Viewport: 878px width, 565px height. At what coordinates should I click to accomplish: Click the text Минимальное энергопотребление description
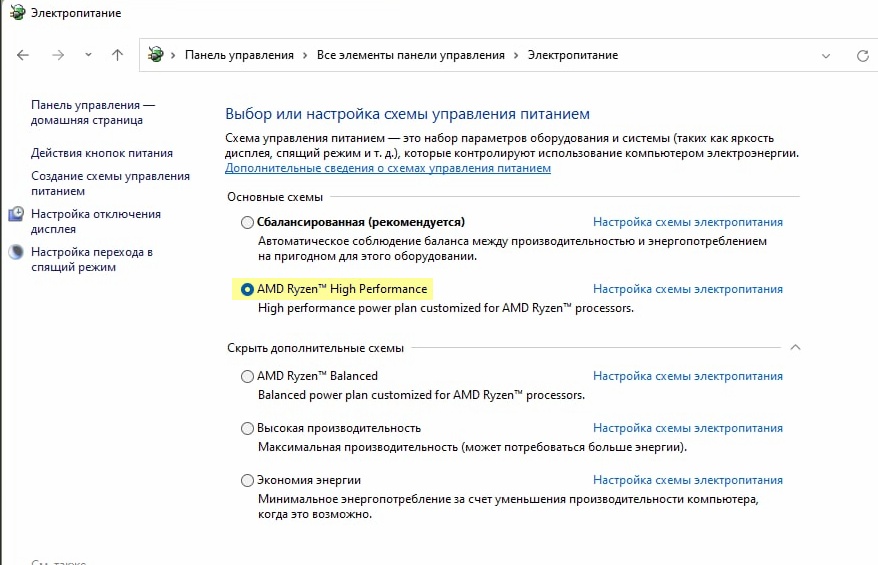click(x=508, y=507)
